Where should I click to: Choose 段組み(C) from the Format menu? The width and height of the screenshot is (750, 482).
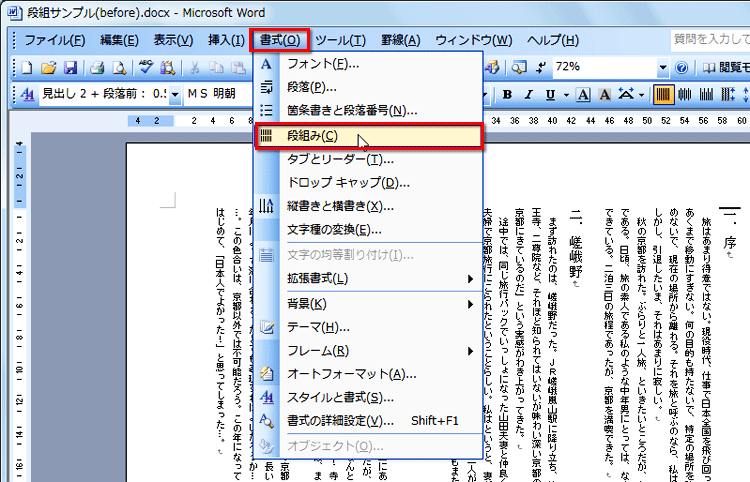(369, 136)
